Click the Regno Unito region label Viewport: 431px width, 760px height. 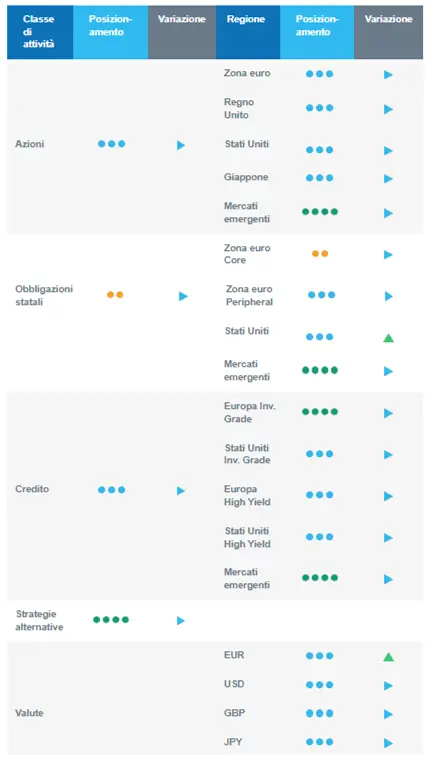click(x=239, y=109)
